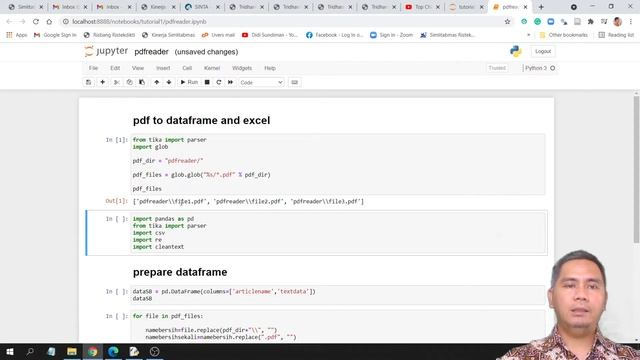Viewport: 640px width, 360px height.
Task: Reload the page
Action: 36,22
